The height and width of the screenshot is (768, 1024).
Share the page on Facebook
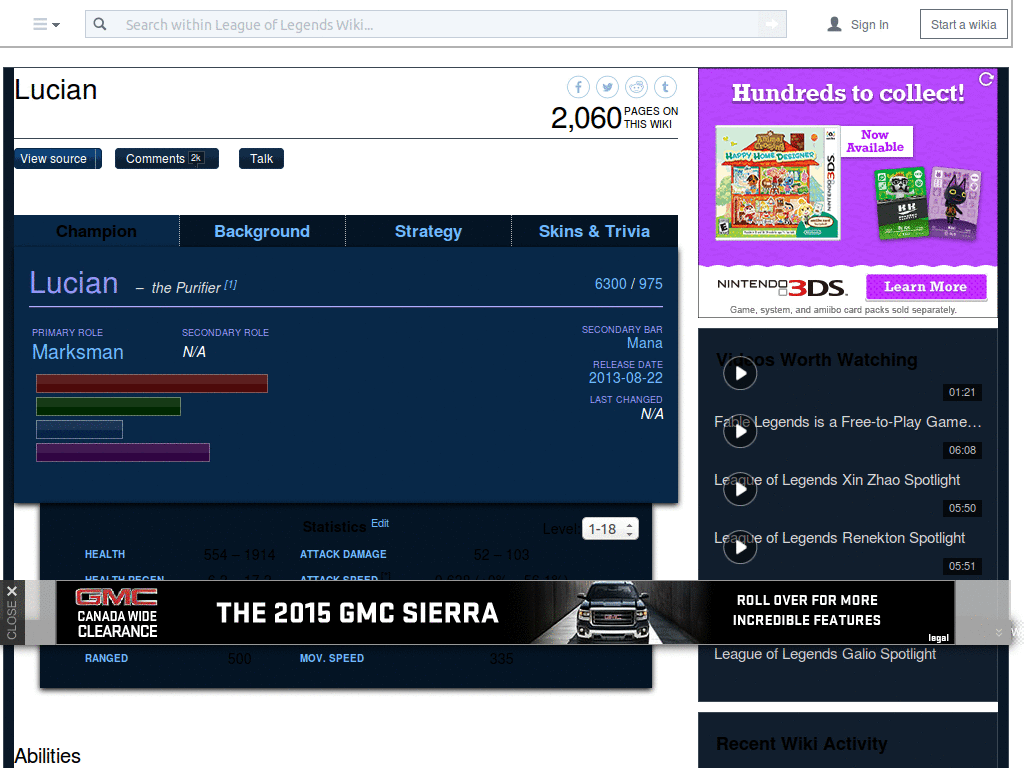point(578,87)
